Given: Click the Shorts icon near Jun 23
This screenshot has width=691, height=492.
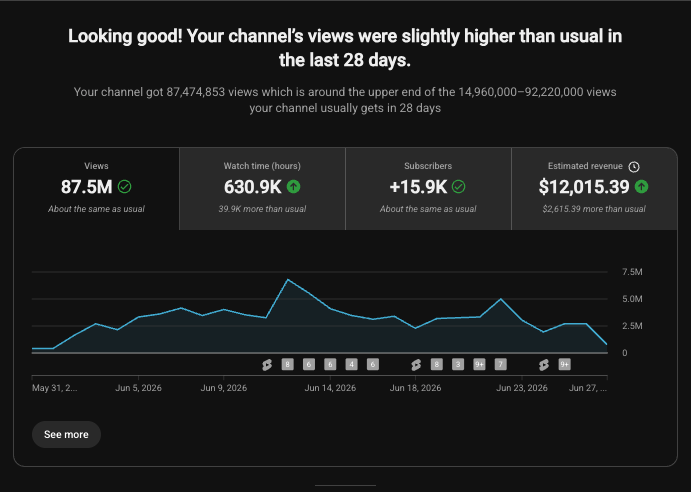Looking at the screenshot, I should click(543, 365).
